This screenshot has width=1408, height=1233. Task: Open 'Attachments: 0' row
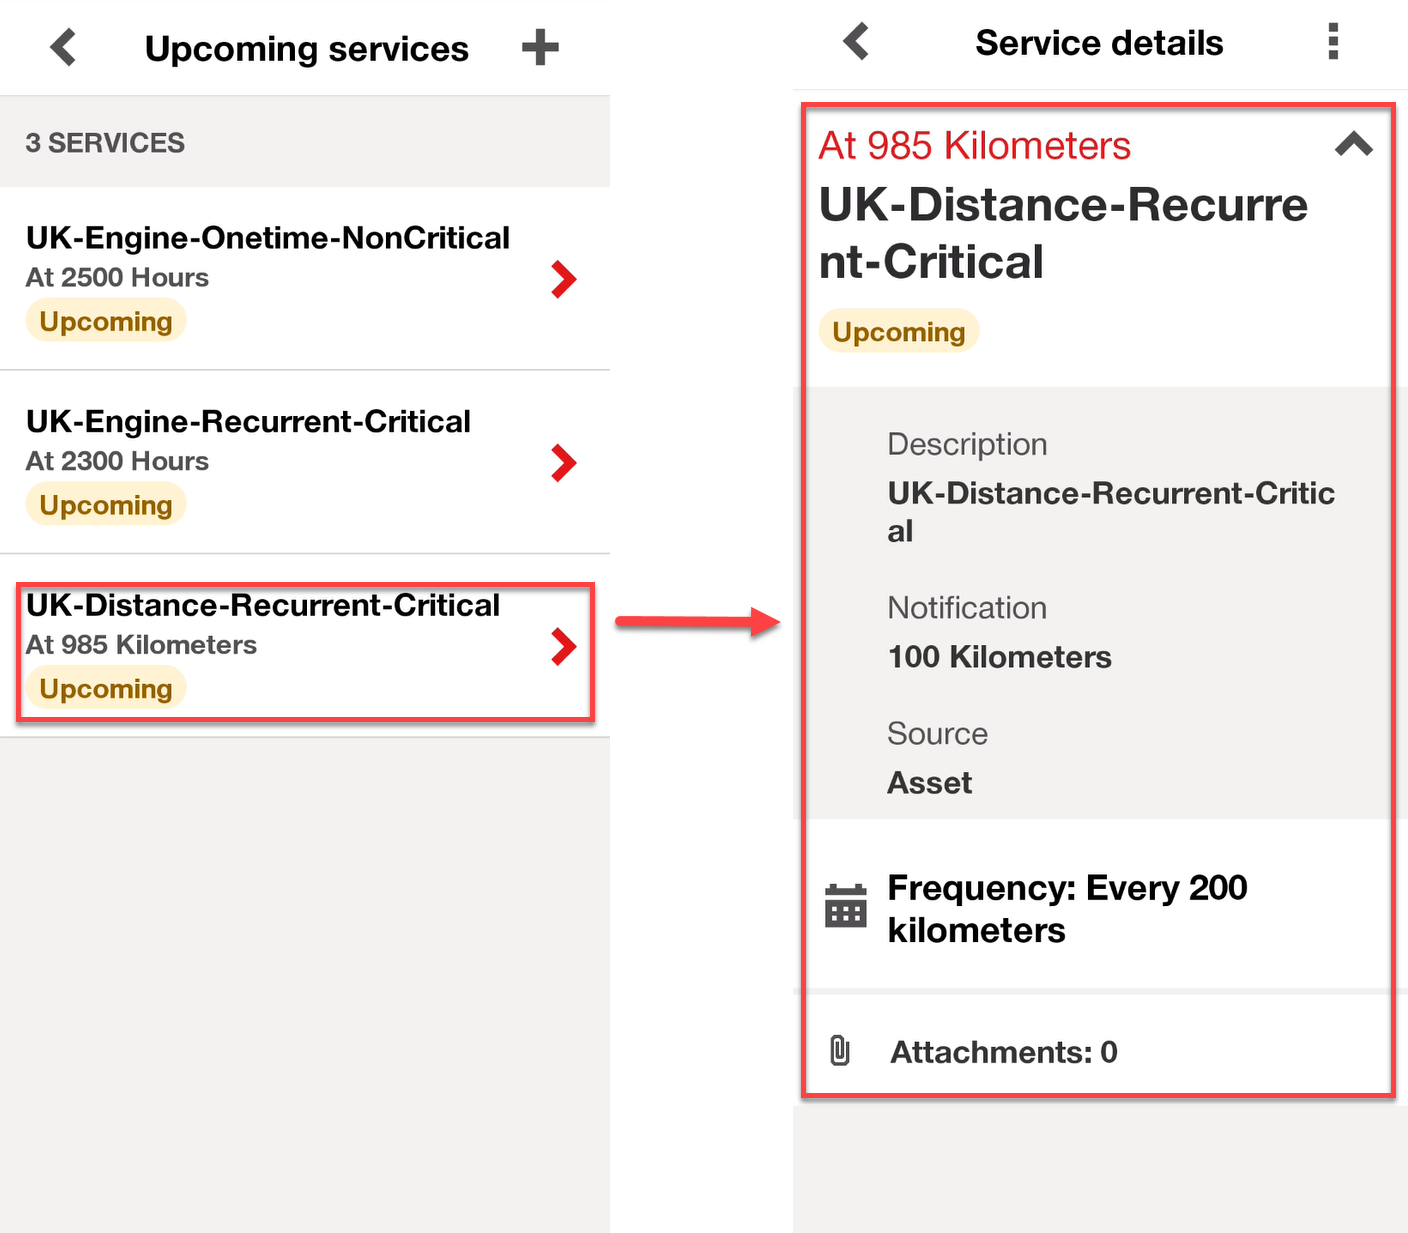pos(1098,1051)
